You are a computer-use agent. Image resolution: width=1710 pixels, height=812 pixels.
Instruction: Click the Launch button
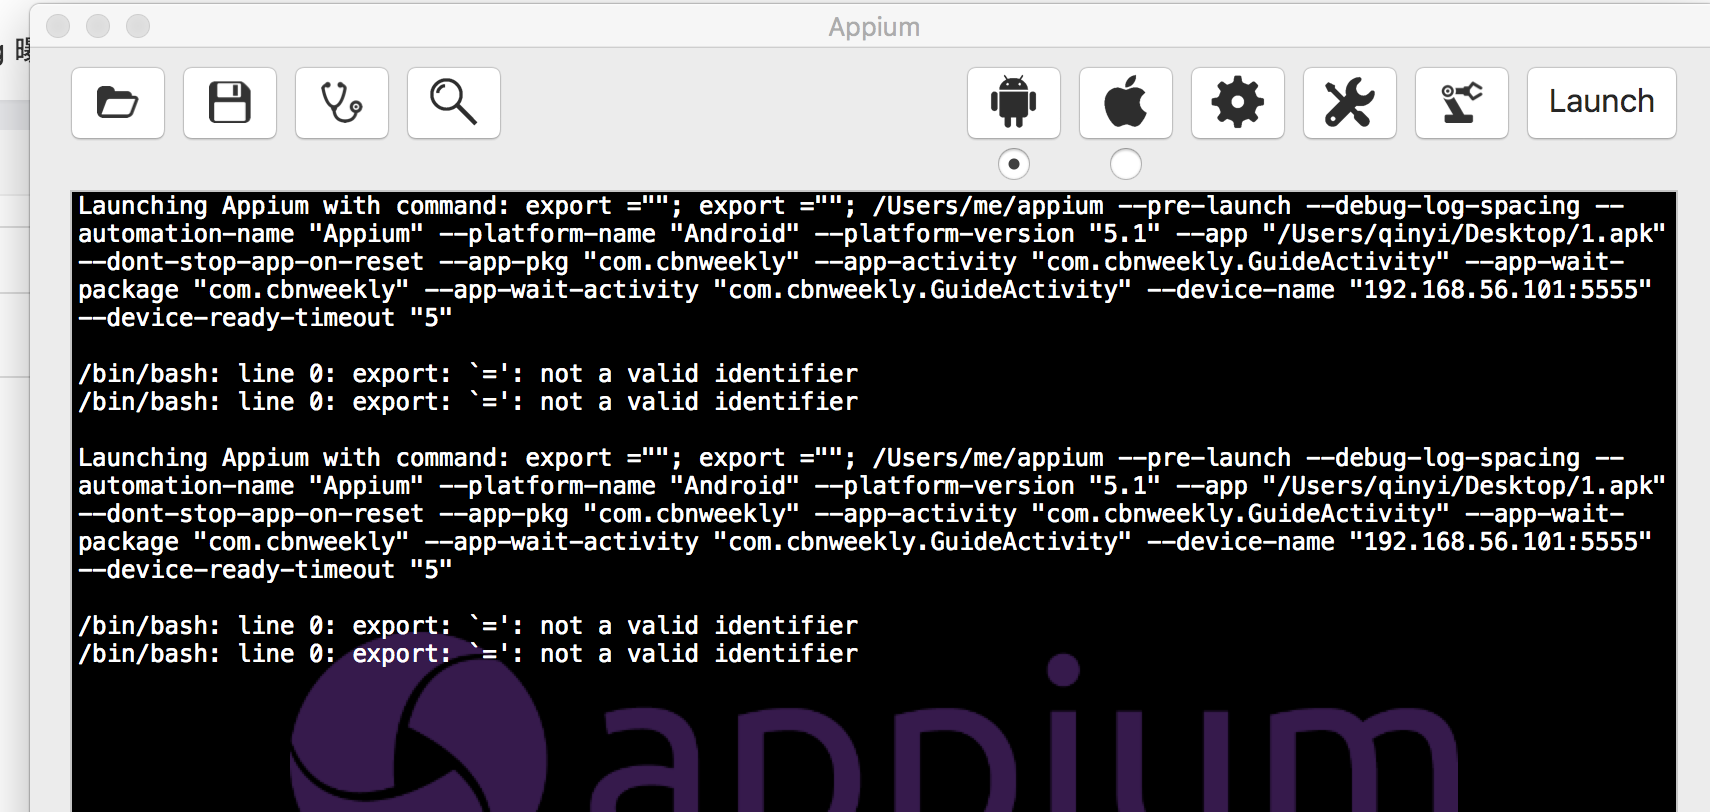[x=1602, y=103]
